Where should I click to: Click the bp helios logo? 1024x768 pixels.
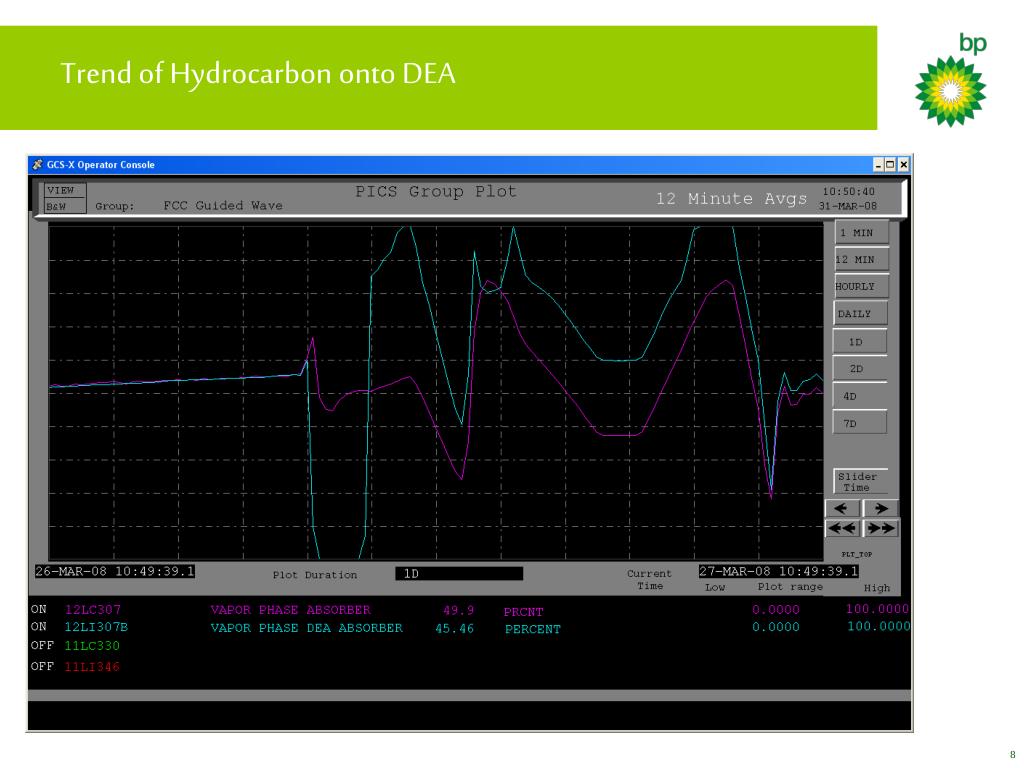point(951,91)
